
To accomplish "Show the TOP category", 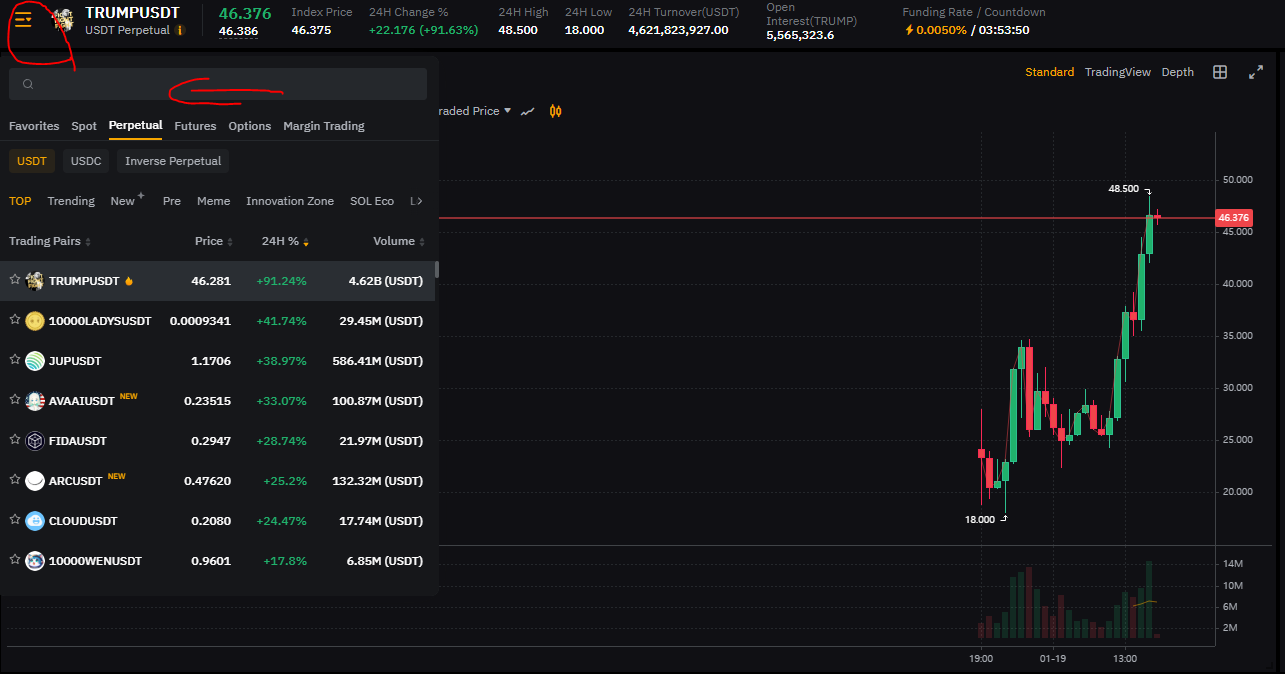I will [x=20, y=201].
